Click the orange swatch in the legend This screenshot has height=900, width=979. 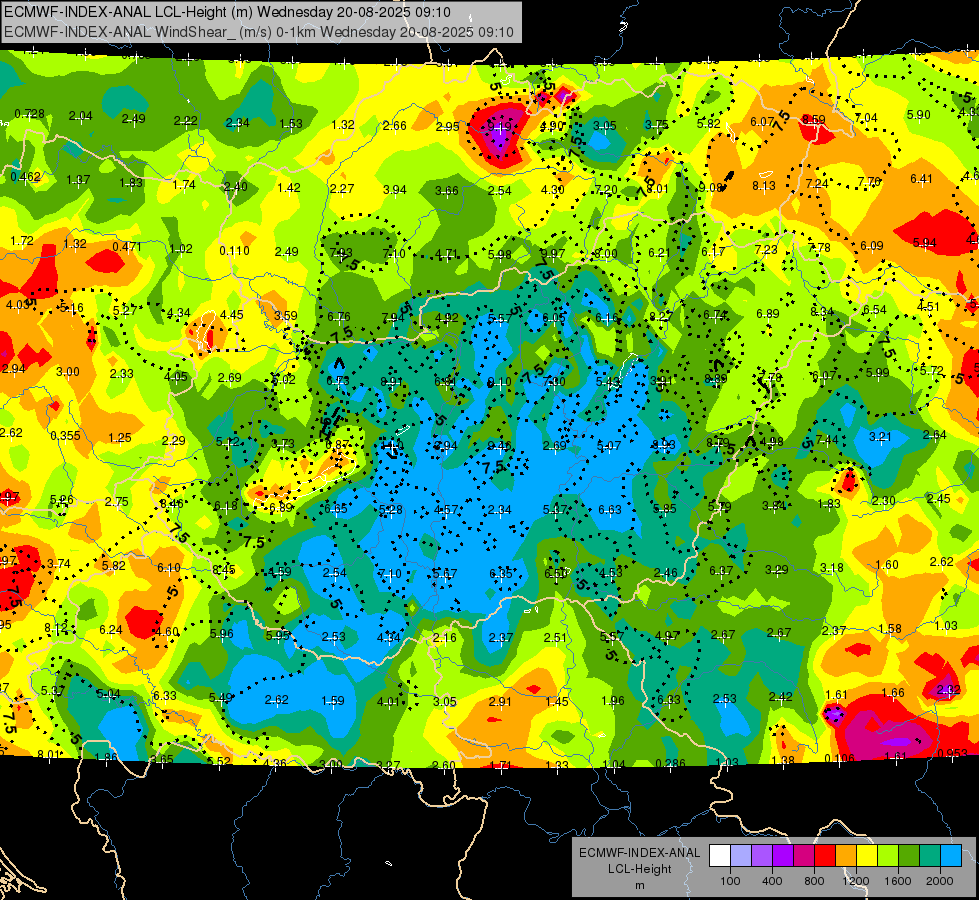tap(846, 855)
